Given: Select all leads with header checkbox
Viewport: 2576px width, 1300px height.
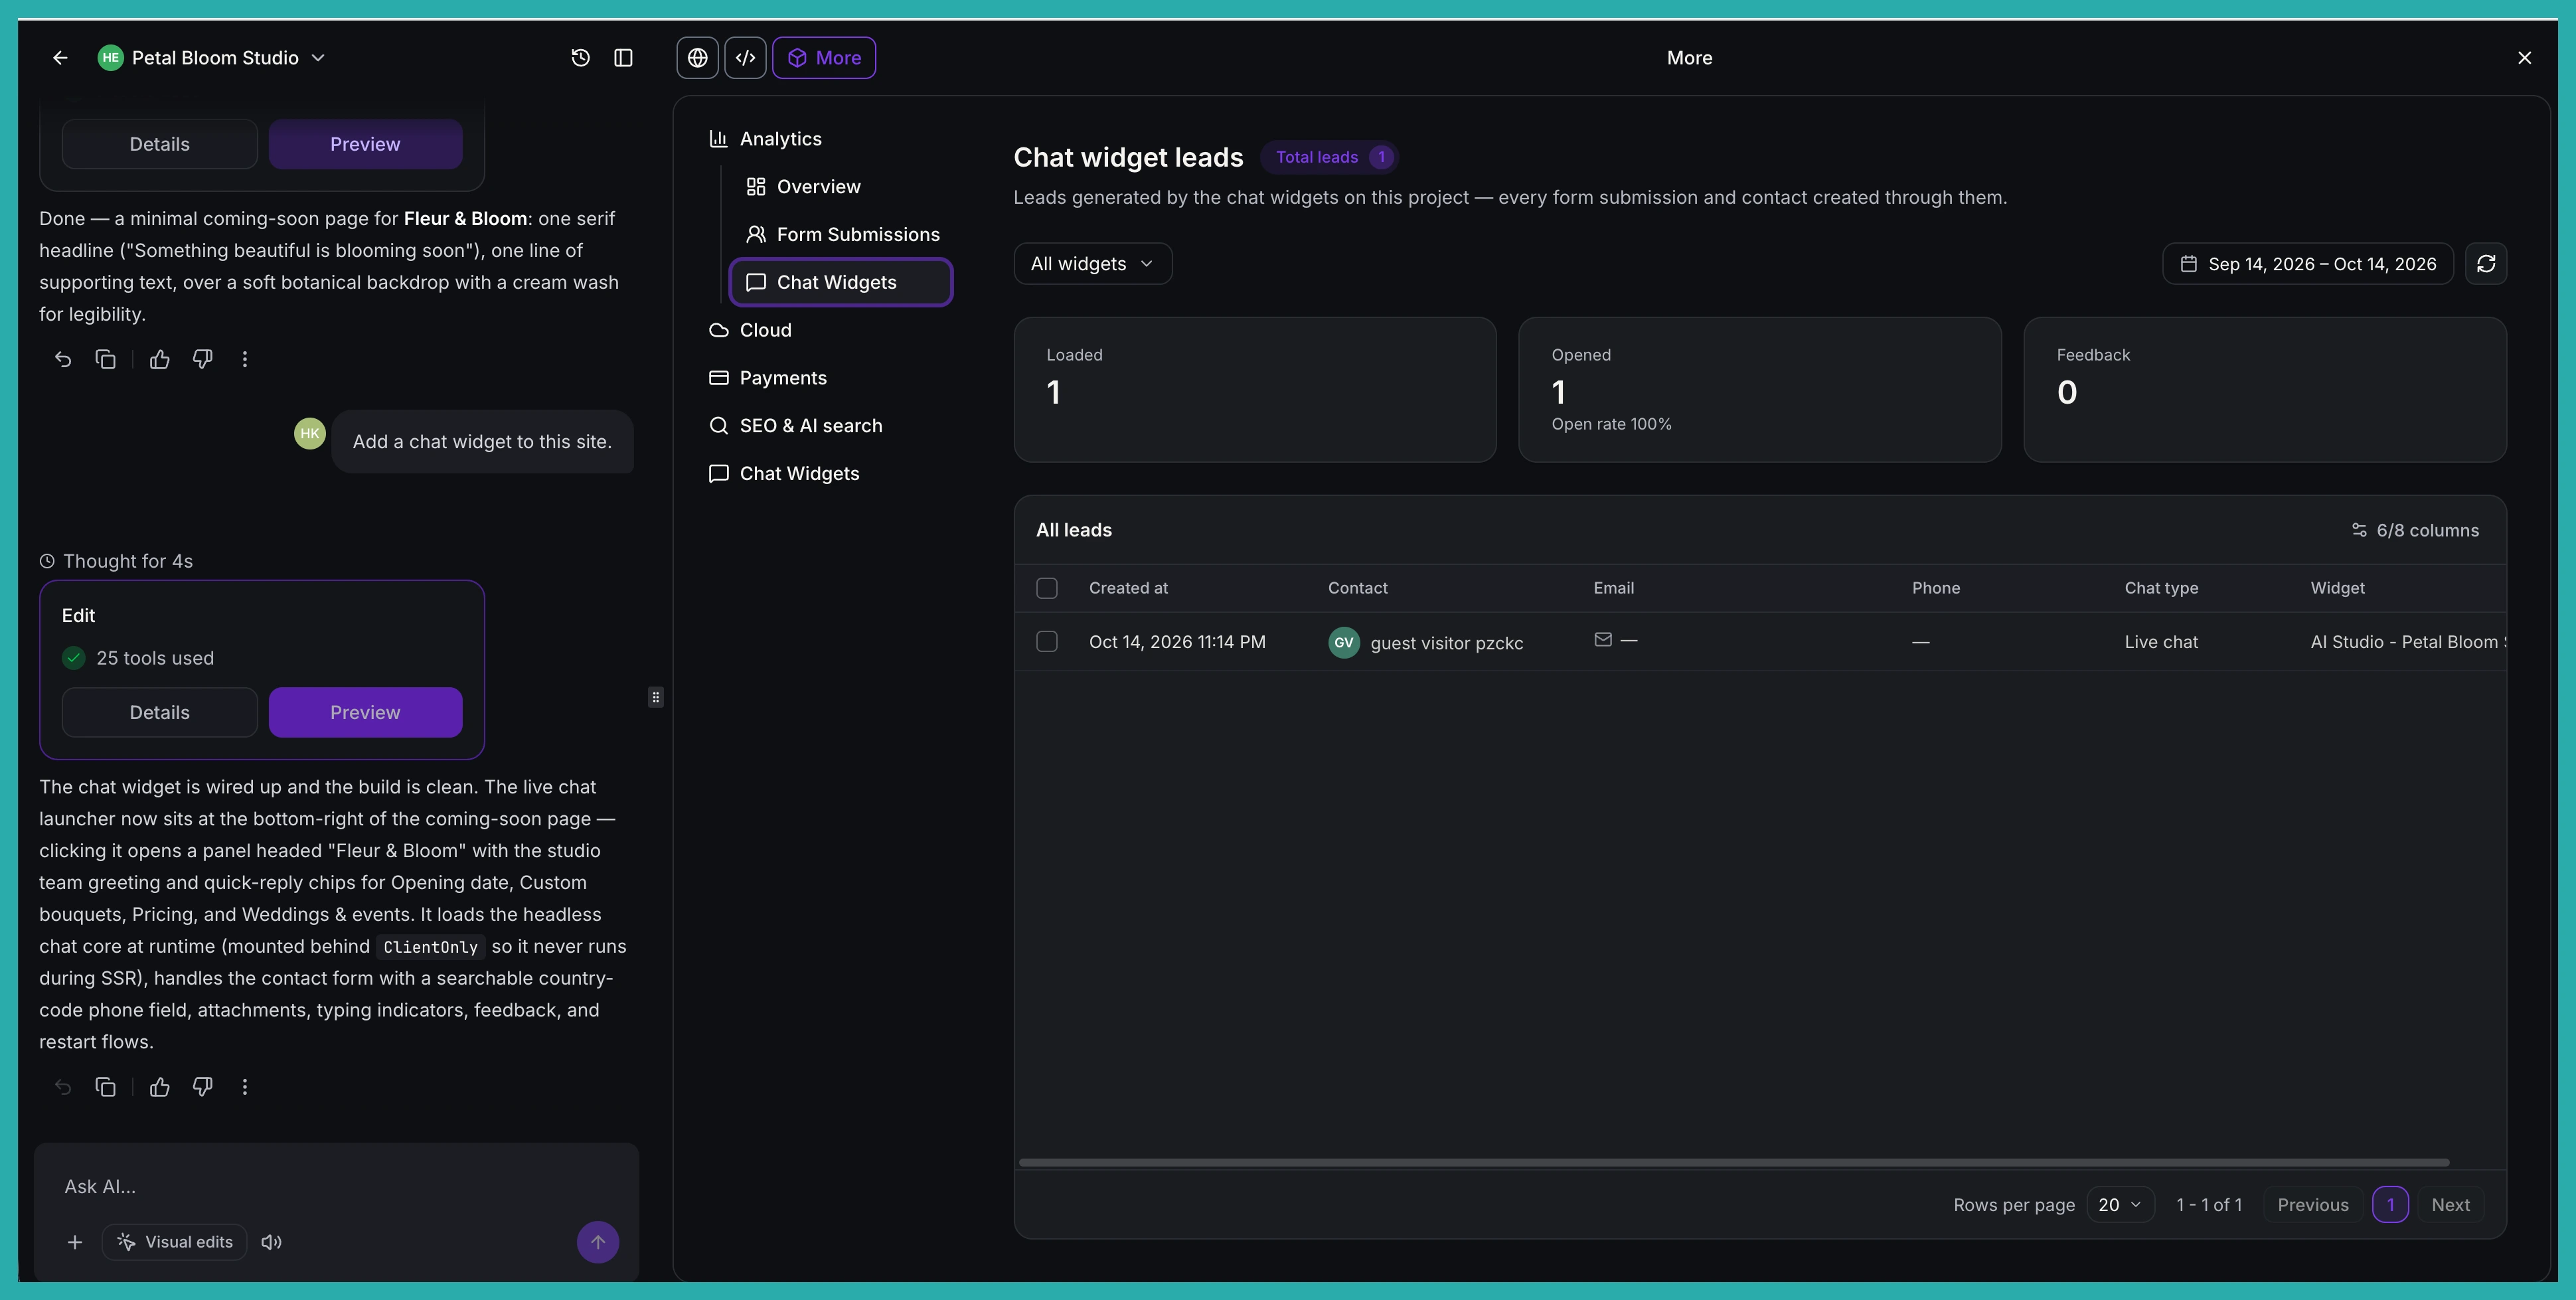Looking at the screenshot, I should coord(1047,588).
